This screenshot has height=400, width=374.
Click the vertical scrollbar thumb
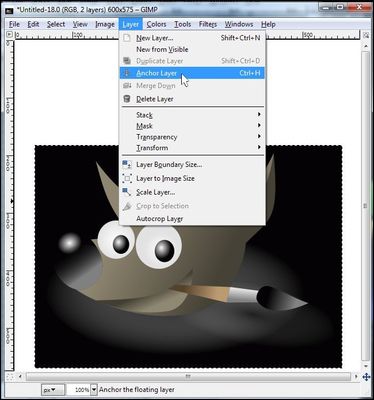pyautogui.click(x=366, y=206)
